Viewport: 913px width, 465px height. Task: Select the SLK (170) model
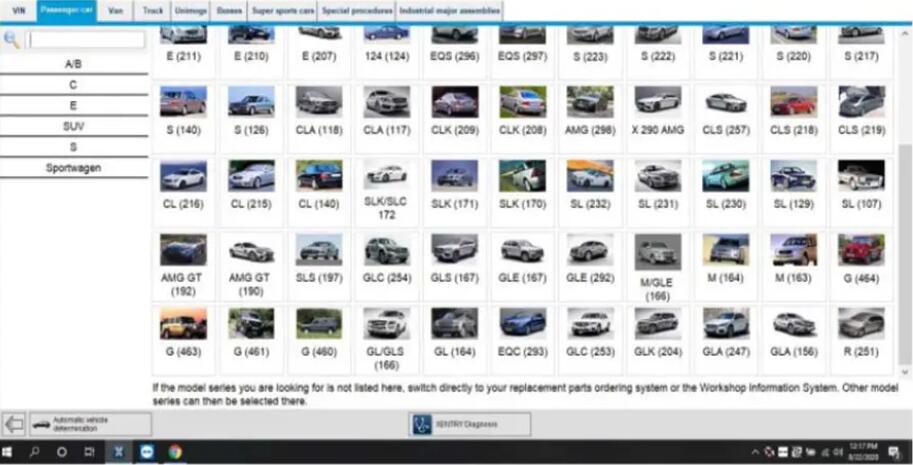(x=522, y=191)
